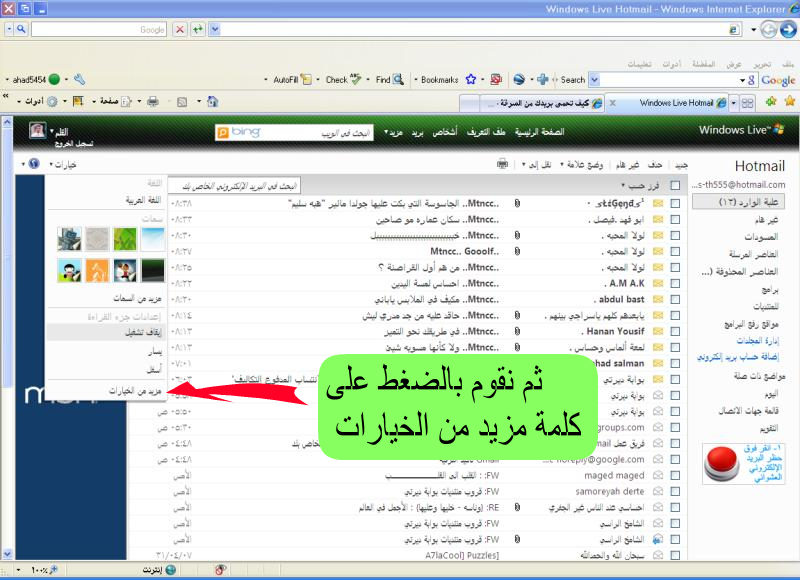The width and height of the screenshot is (800, 580).
Task: Click the Google toolbar wrench settings icon
Action: point(80,79)
